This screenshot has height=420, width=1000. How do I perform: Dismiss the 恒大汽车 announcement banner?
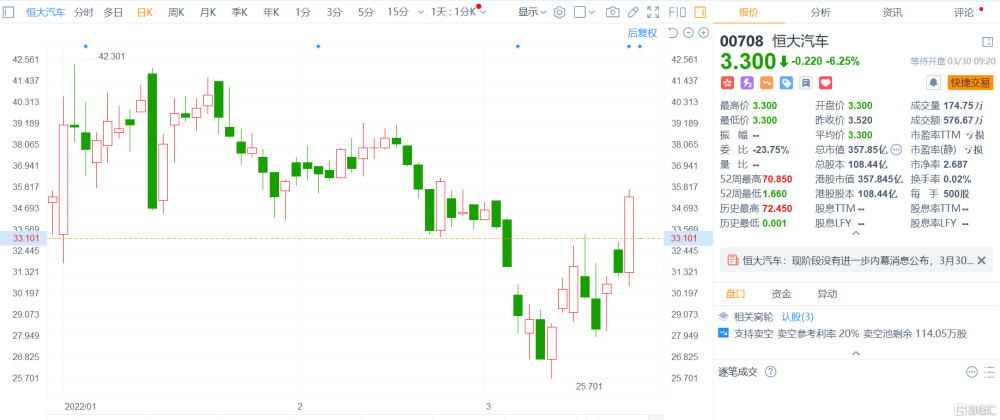tap(981, 261)
